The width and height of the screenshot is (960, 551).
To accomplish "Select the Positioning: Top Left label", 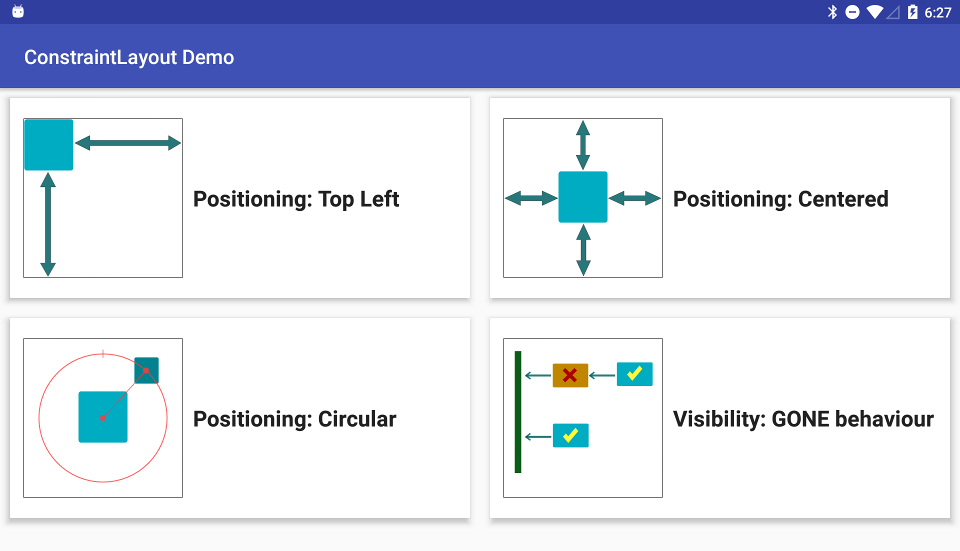I will [296, 199].
